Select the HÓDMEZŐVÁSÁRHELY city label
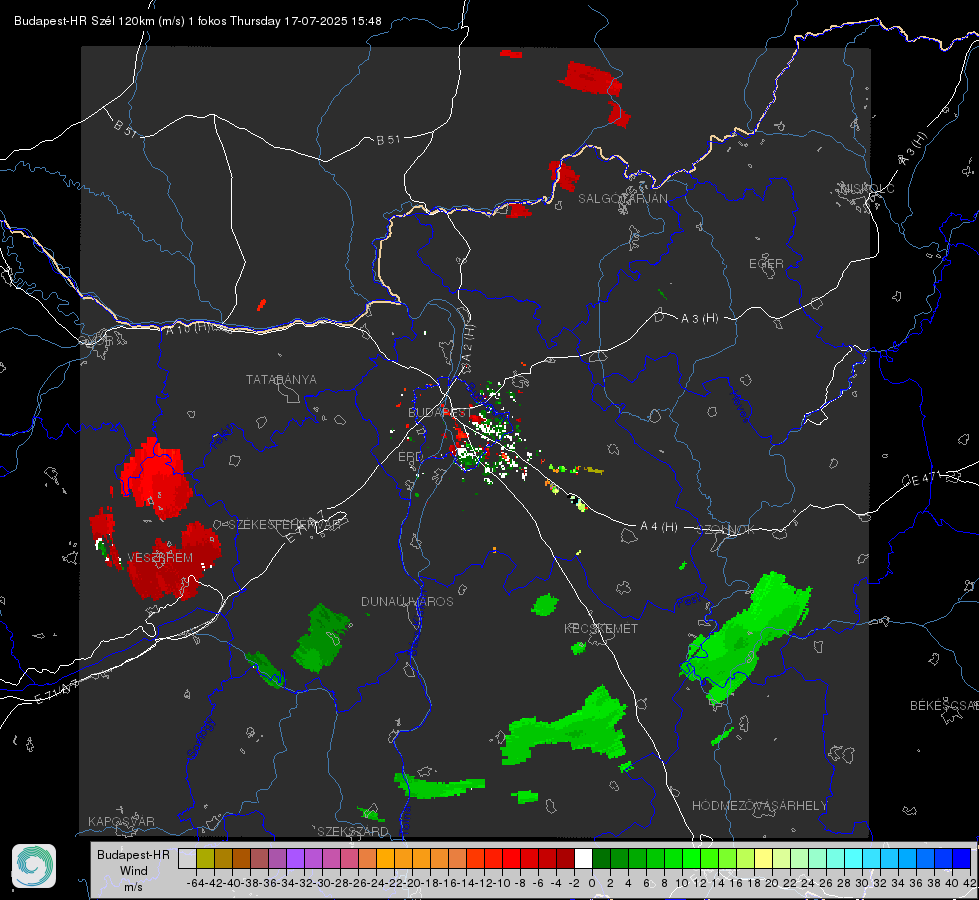This screenshot has height=900, width=979. (759, 806)
